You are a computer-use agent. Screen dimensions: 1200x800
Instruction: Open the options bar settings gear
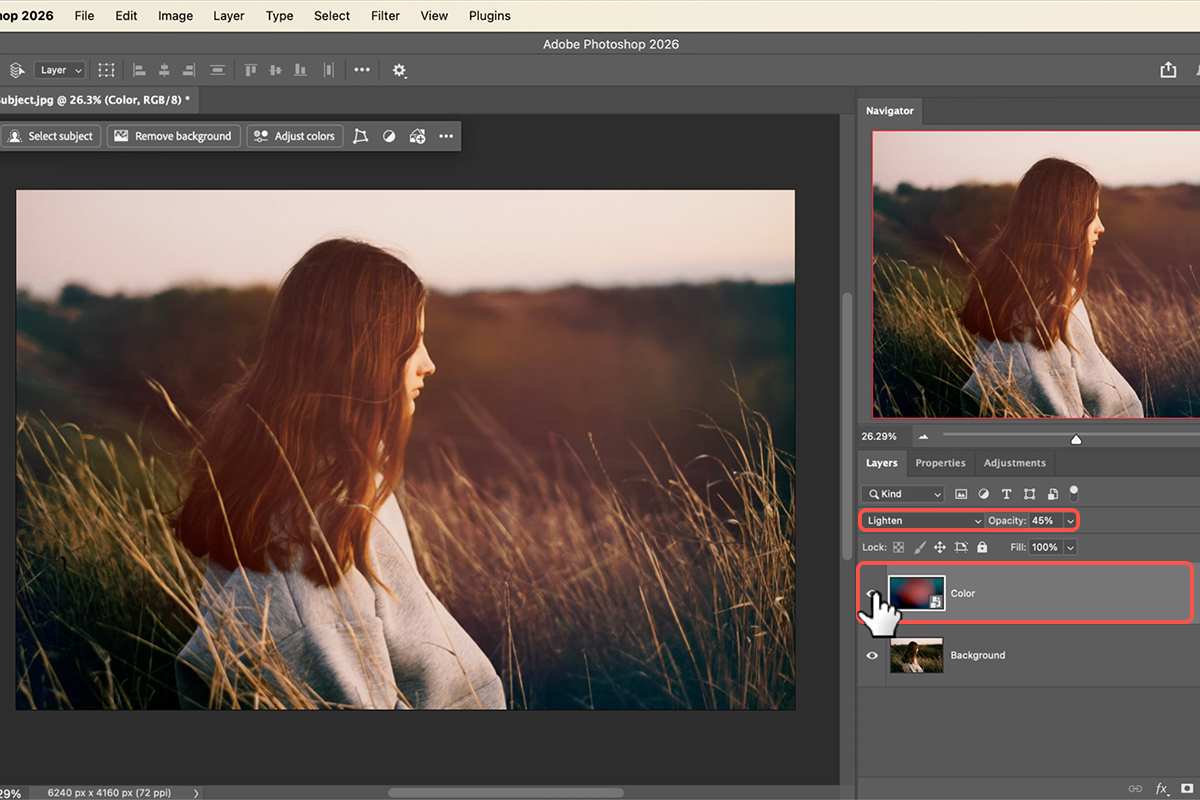click(x=399, y=70)
